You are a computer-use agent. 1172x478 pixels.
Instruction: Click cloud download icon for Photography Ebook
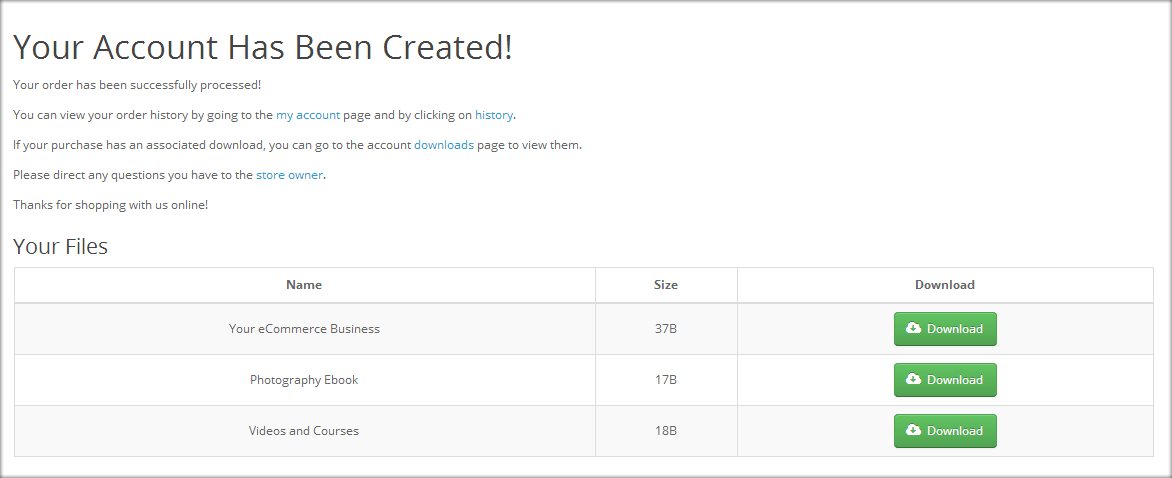913,379
